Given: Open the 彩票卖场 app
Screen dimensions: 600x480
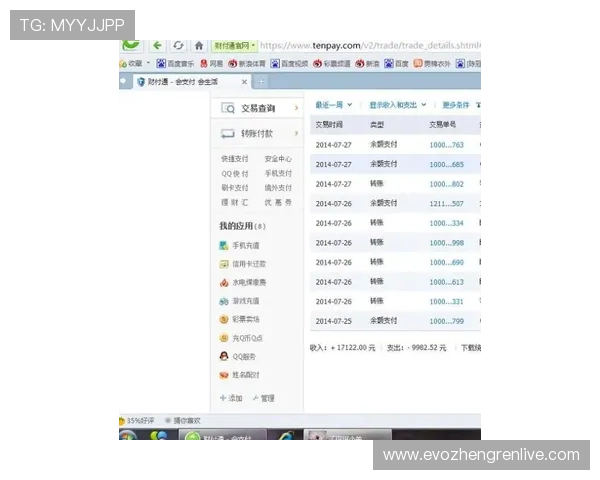Looking at the screenshot, I should (239, 319).
